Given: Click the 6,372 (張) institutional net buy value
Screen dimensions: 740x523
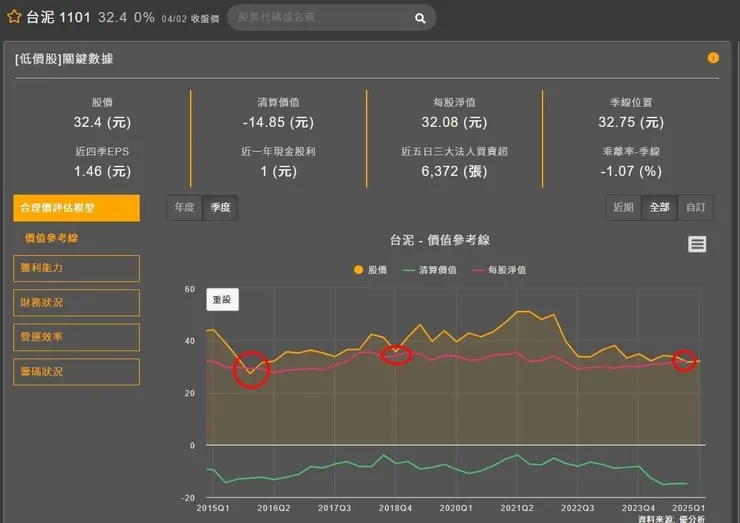Looking at the screenshot, I should (x=454, y=171).
